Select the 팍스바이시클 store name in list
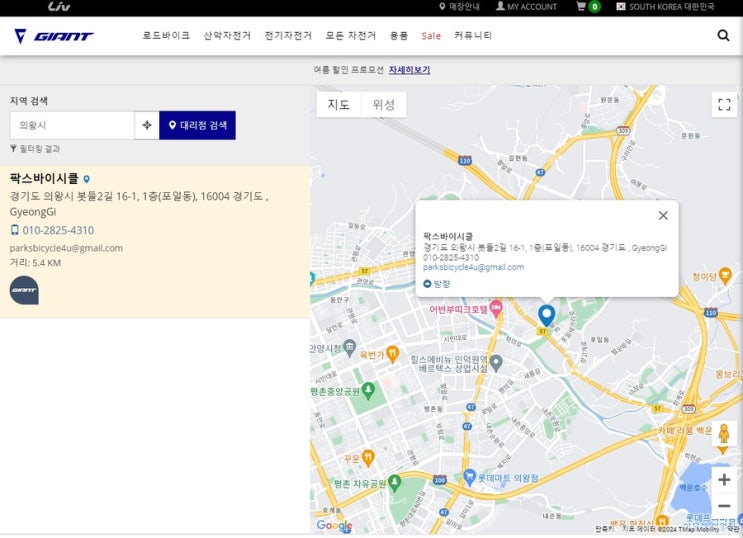 pos(44,179)
